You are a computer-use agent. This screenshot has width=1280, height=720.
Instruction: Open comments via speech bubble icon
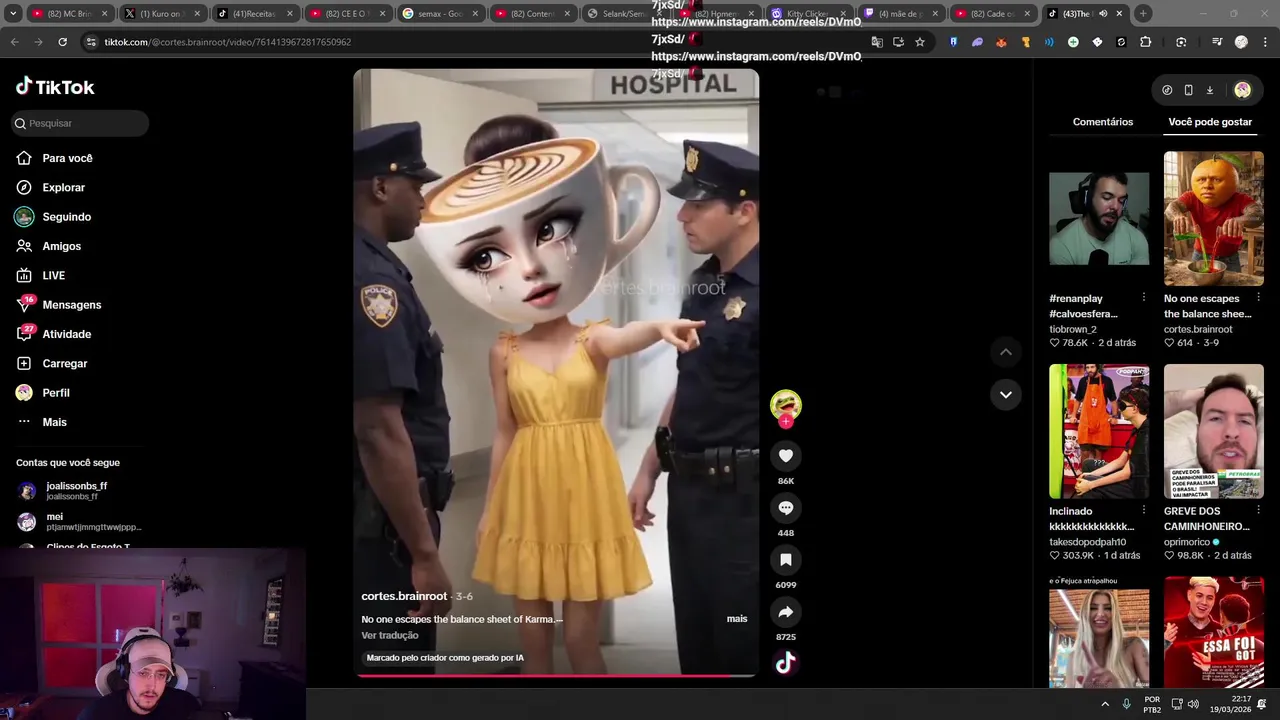(x=786, y=508)
